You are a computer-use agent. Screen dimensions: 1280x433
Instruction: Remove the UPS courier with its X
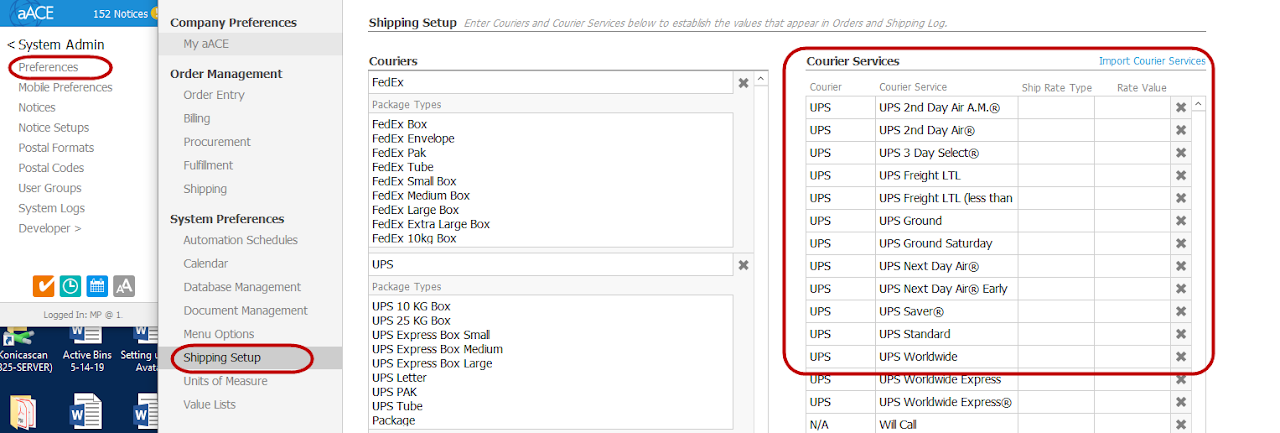pyautogui.click(x=743, y=265)
